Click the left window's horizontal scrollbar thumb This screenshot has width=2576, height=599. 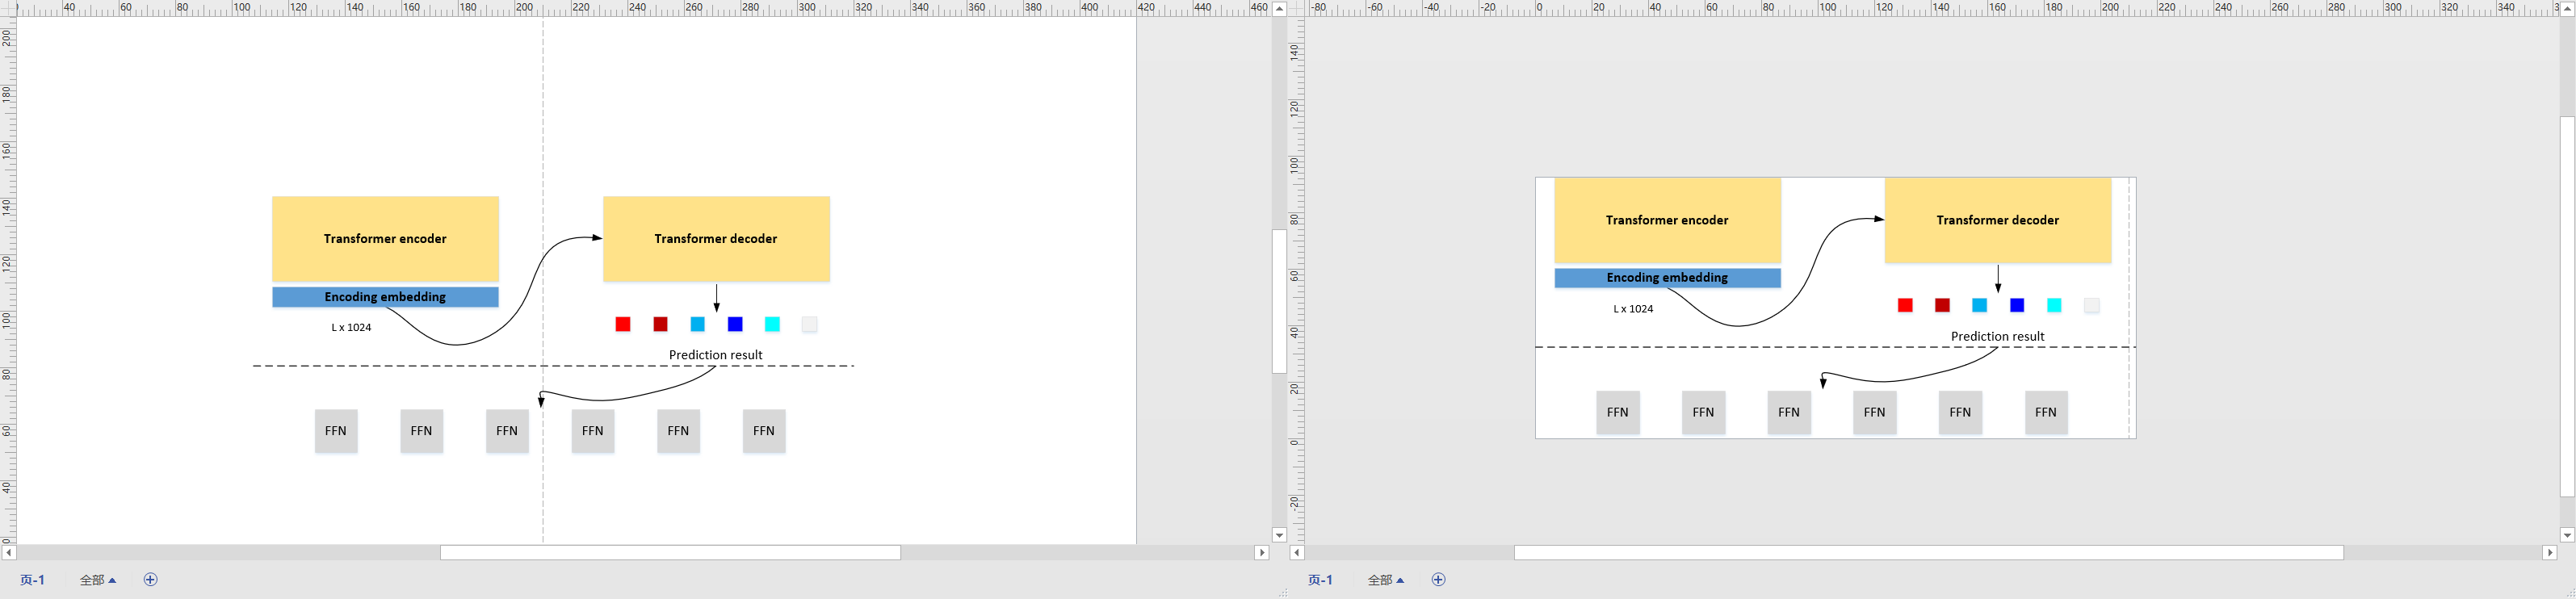670,552
